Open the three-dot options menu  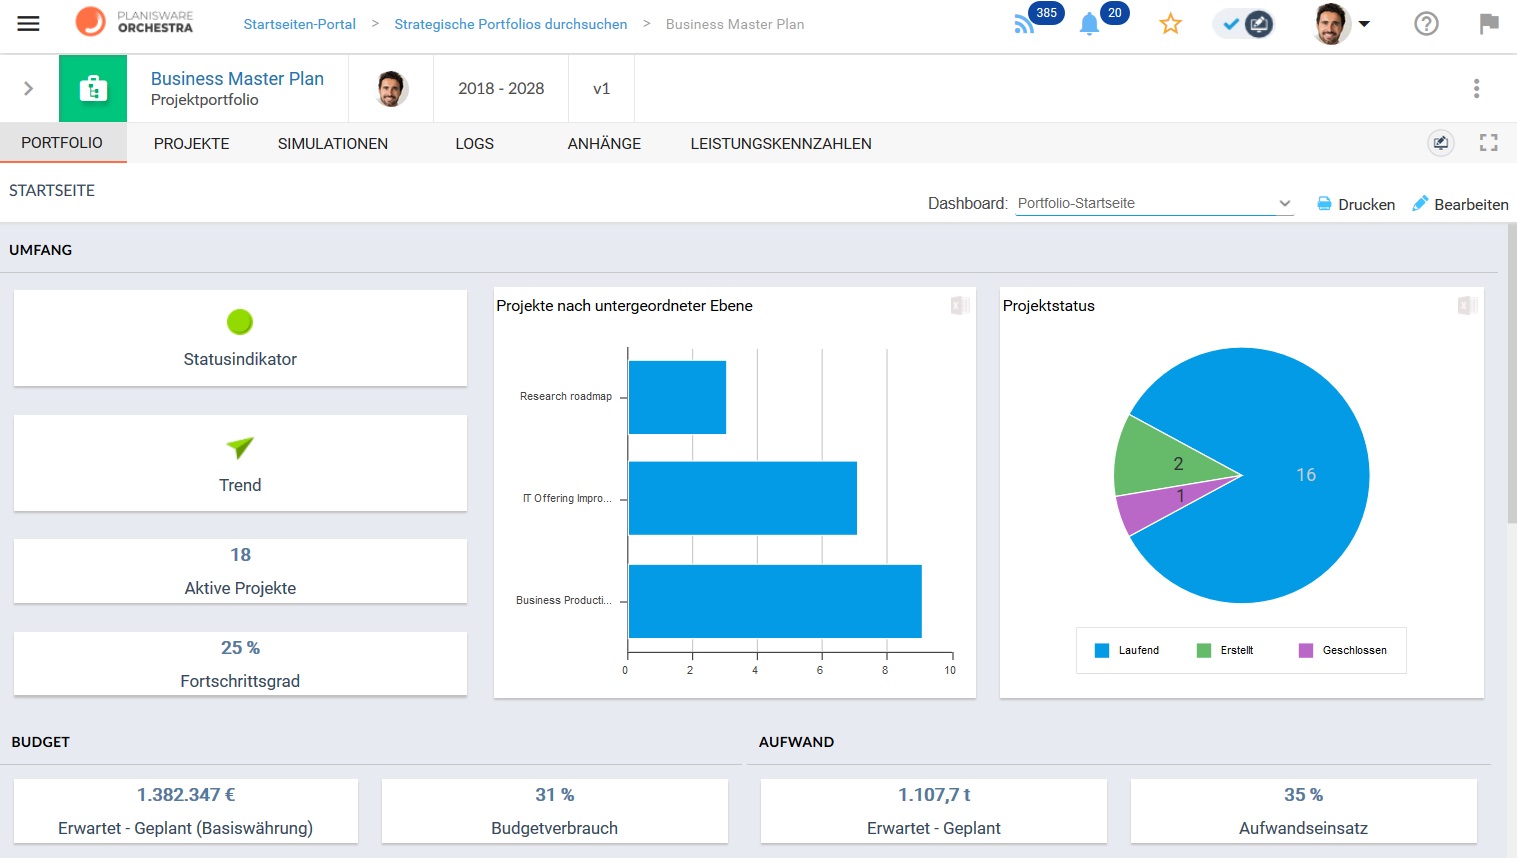1476,88
